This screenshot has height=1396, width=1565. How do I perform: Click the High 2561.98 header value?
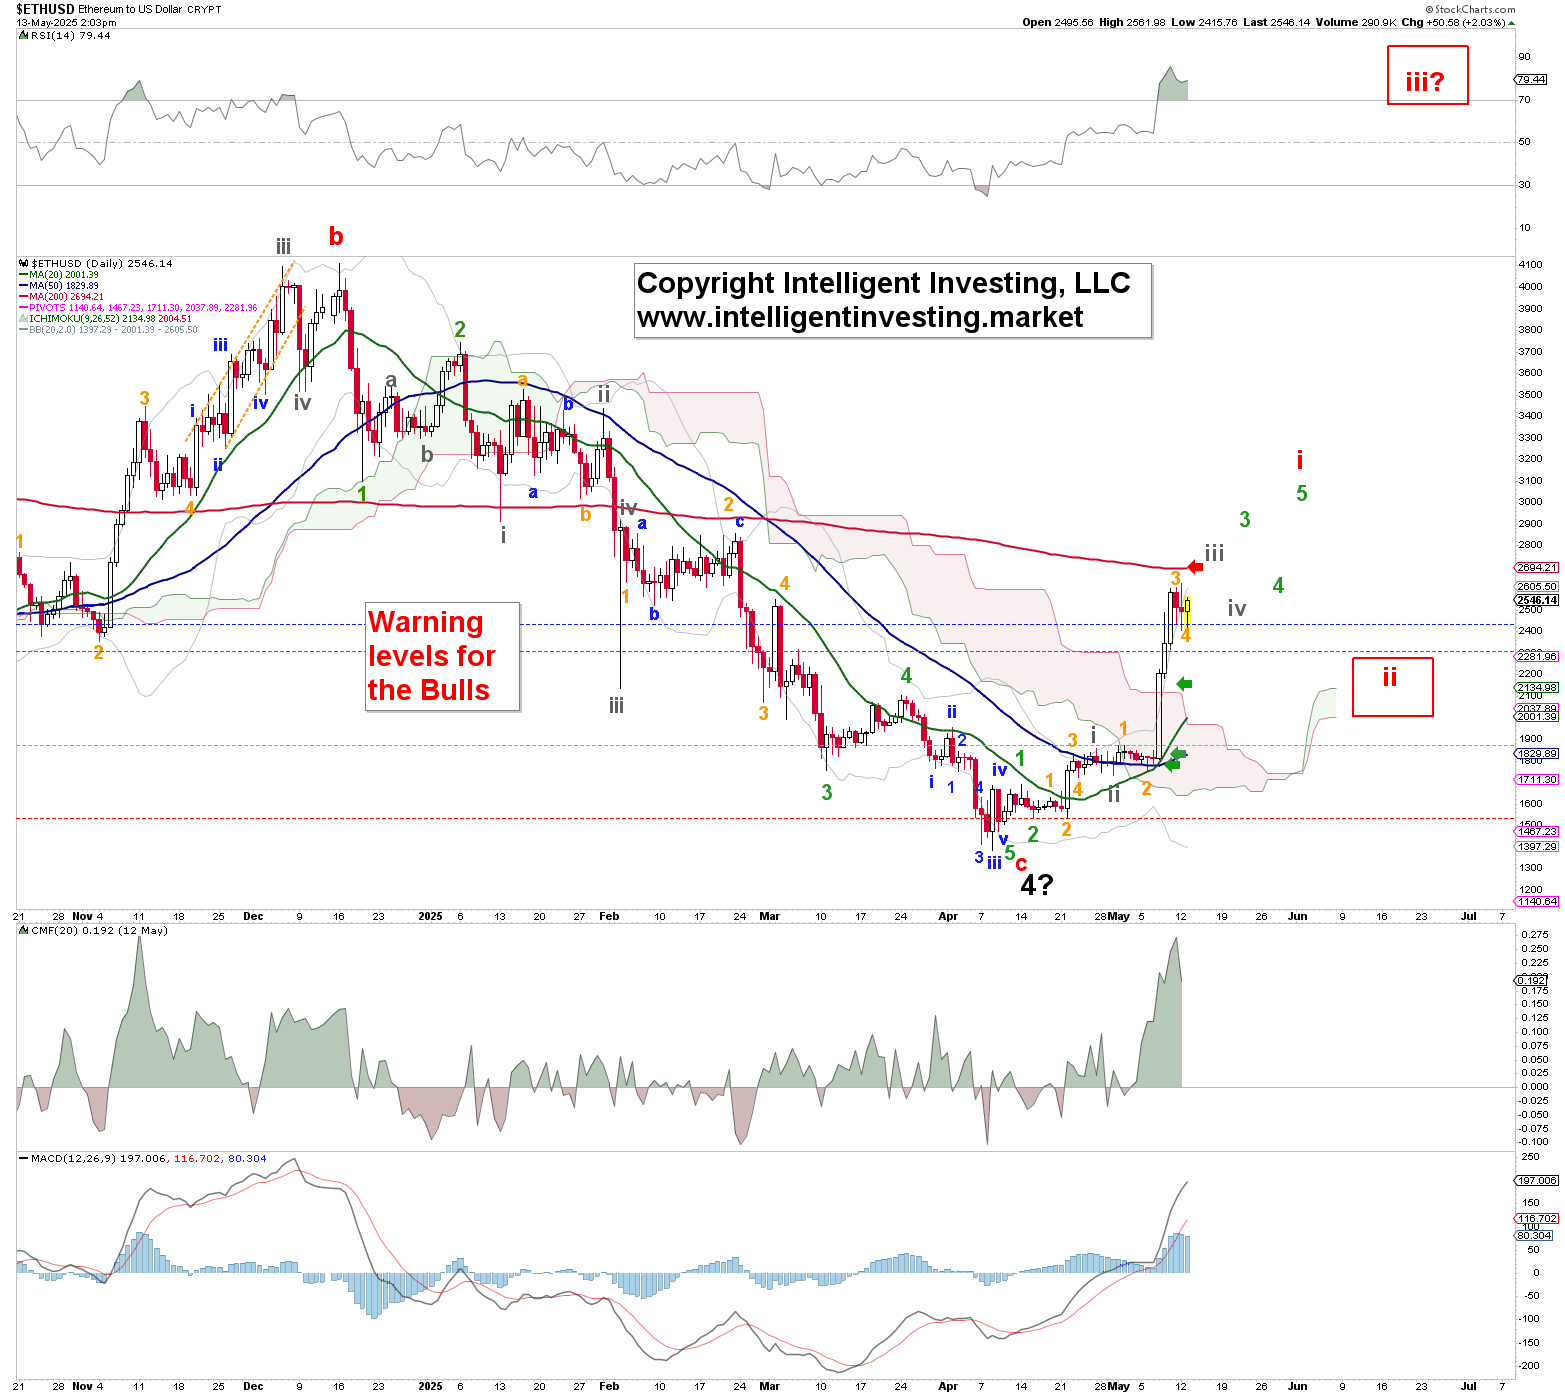point(1132,22)
